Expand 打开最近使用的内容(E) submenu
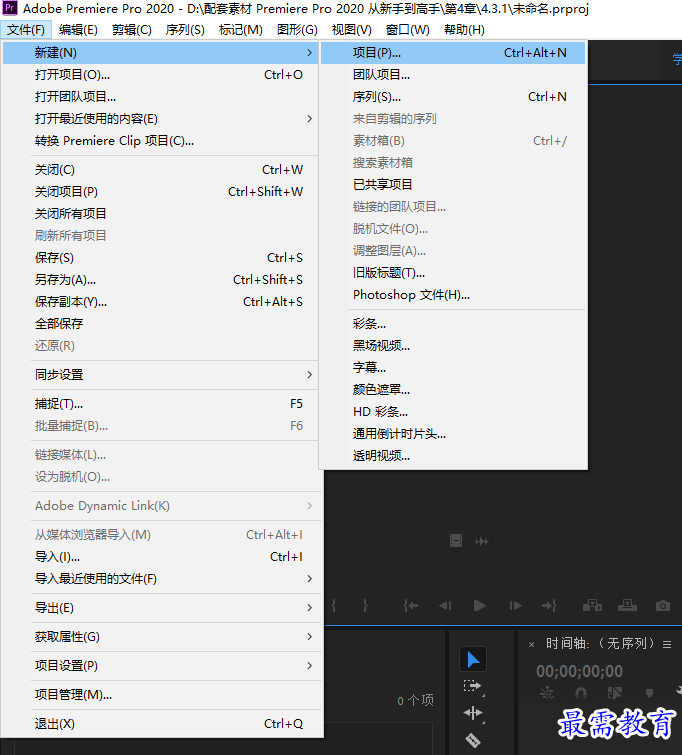 (x=160, y=118)
